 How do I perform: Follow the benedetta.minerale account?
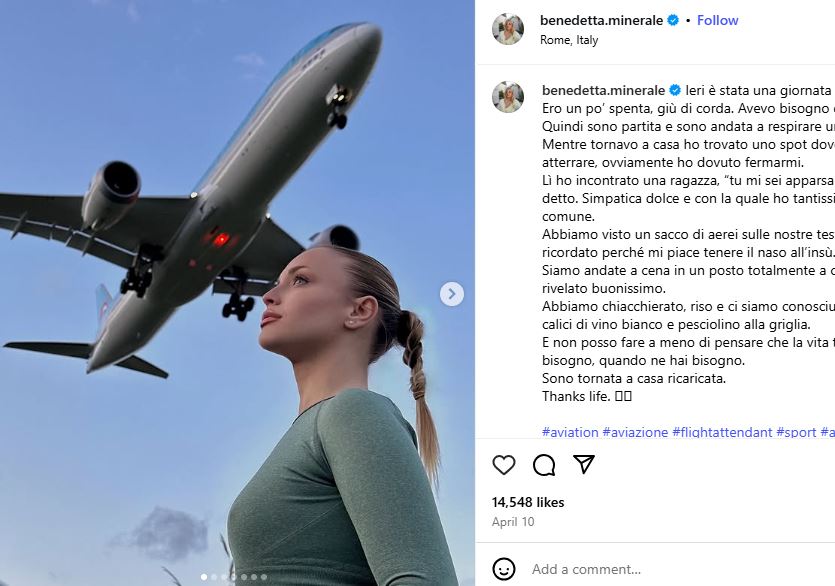pos(717,20)
